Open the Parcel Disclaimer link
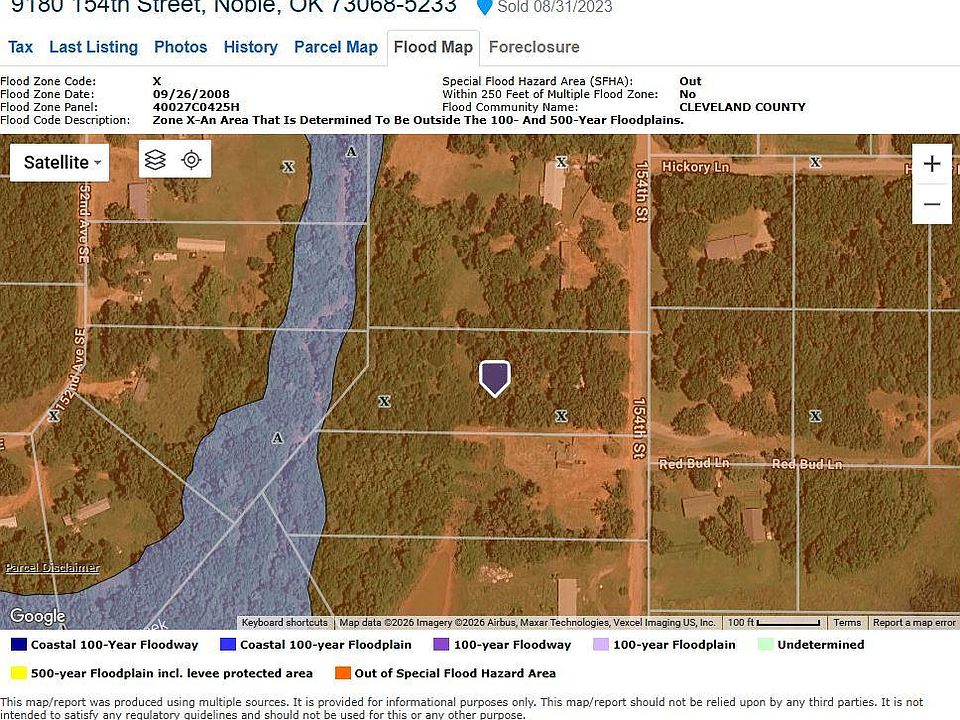The height and width of the screenshot is (720, 960). point(52,568)
